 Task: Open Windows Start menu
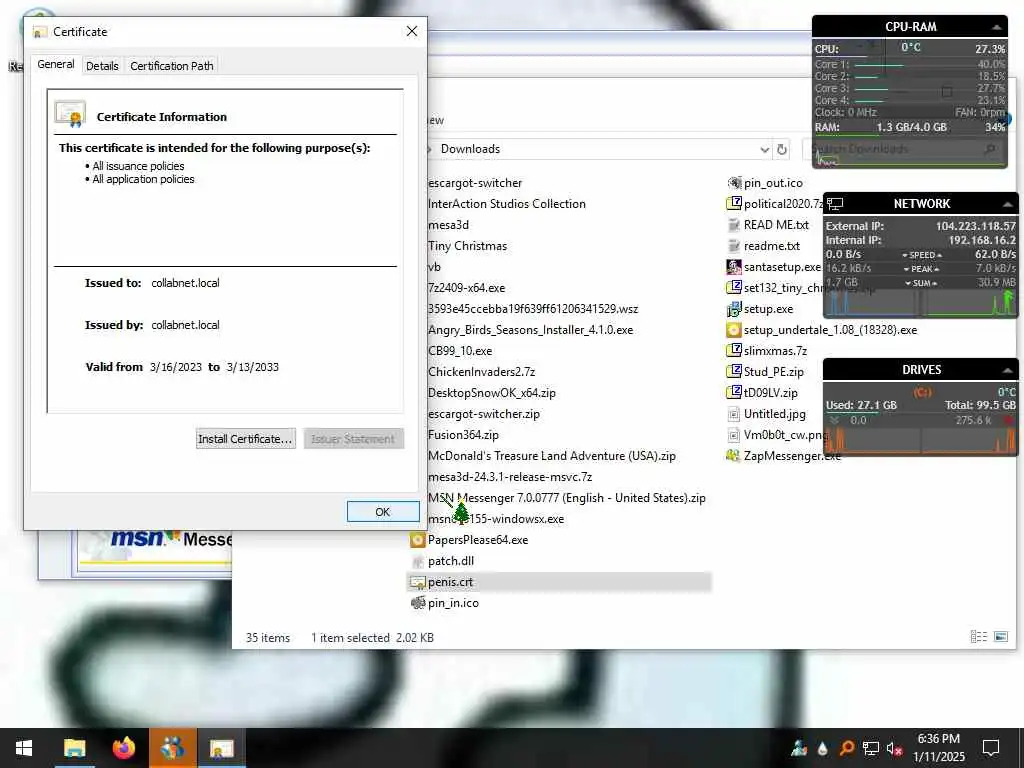[24, 748]
